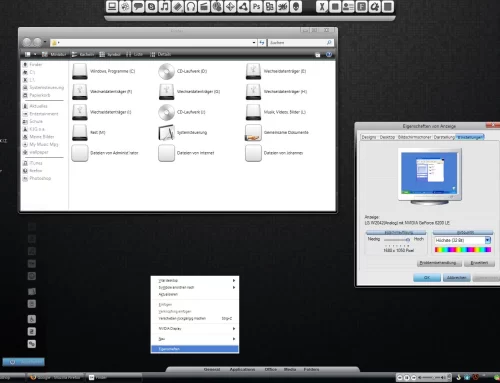Open Systemsteuerung in the Finder window

pyautogui.click(x=183, y=132)
